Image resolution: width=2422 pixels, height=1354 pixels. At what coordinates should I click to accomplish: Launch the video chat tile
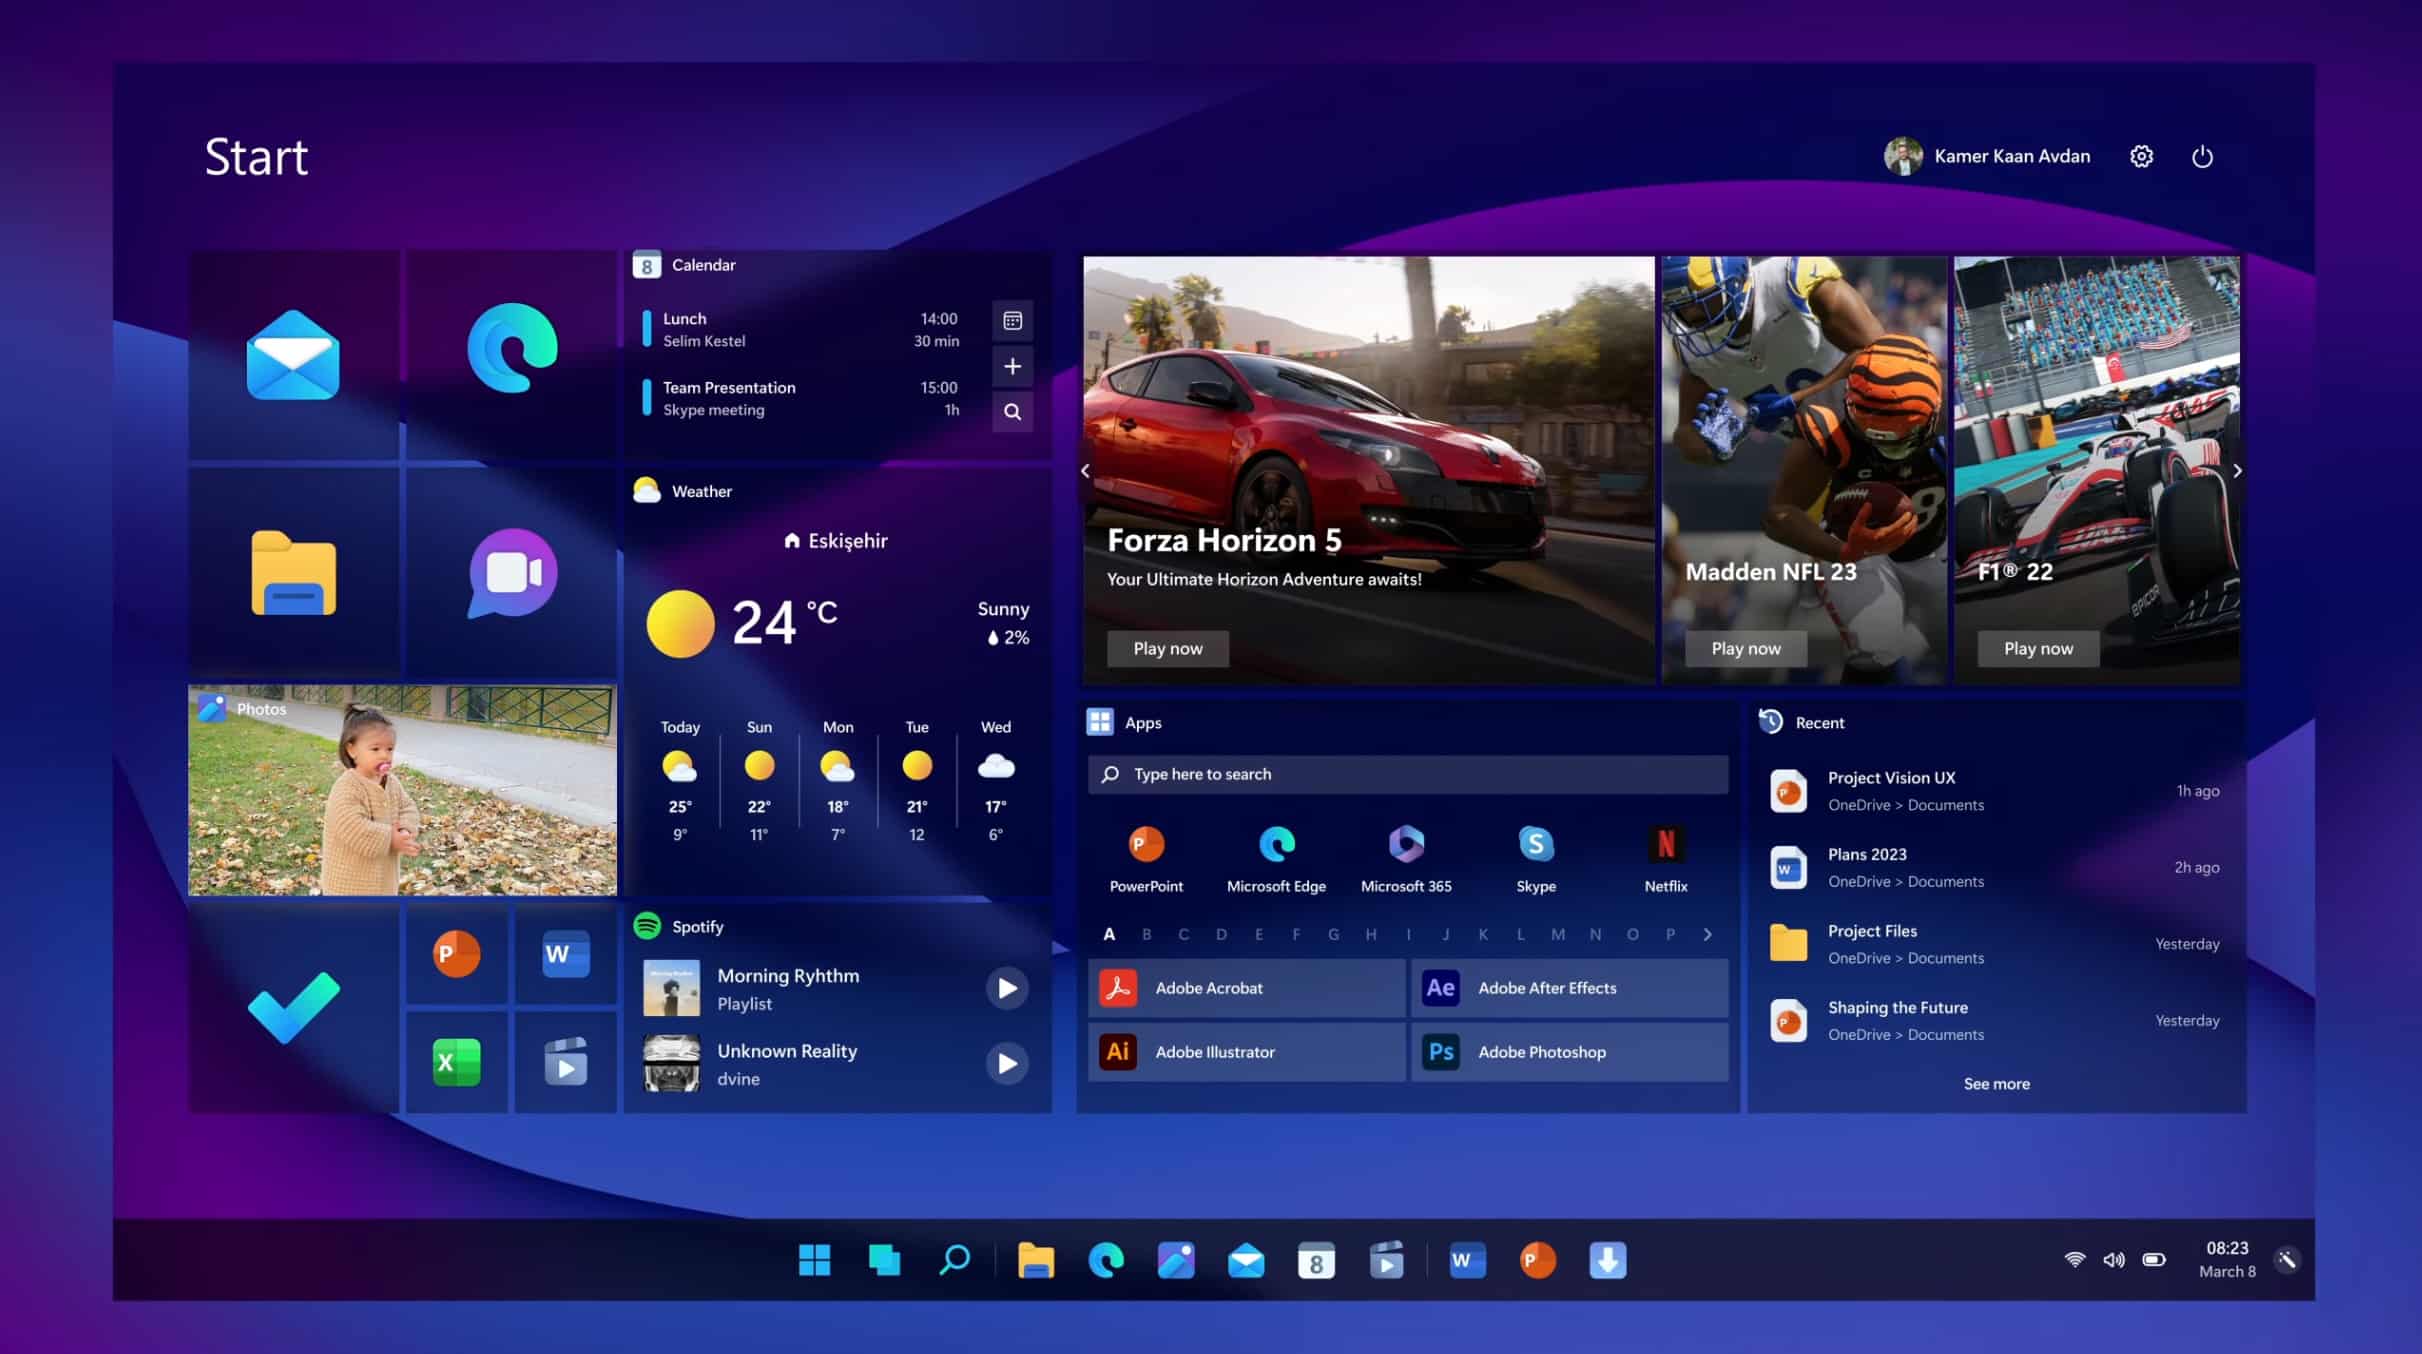tap(513, 573)
